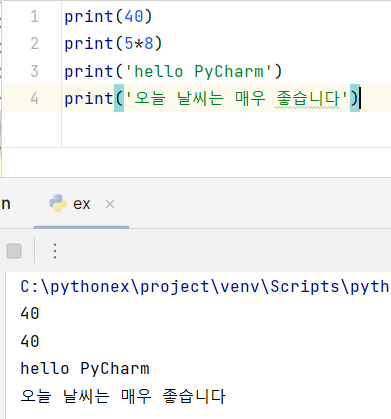Click the stop button in Run panel
The width and height of the screenshot is (391, 419).
point(14,251)
